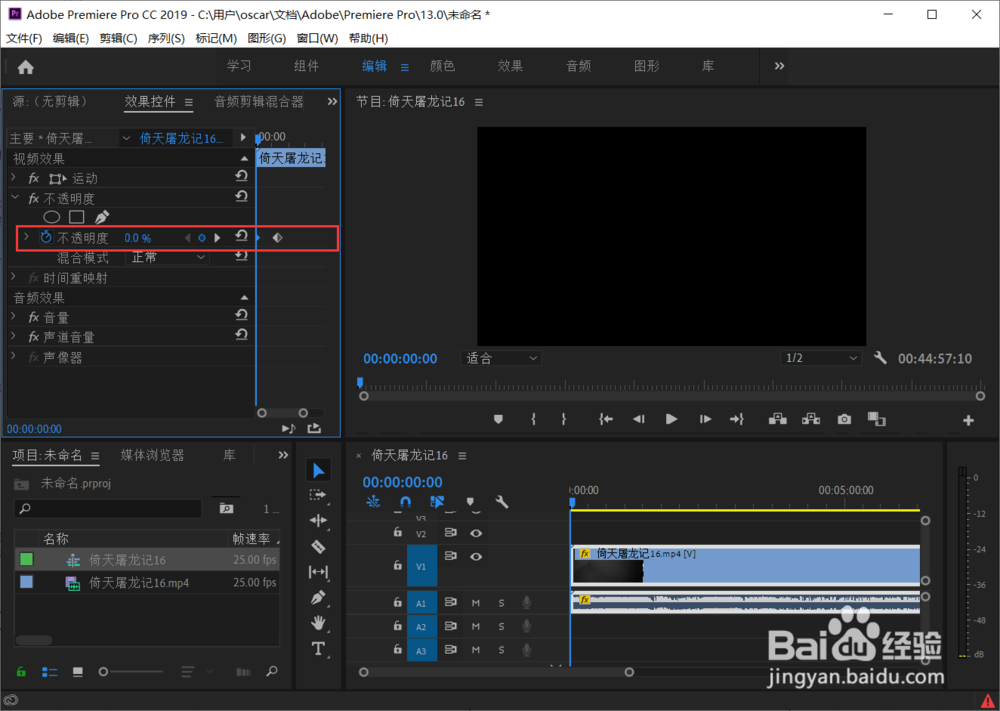The width and height of the screenshot is (1000, 711).
Task: Select the Selection tool arrow
Action: click(318, 471)
